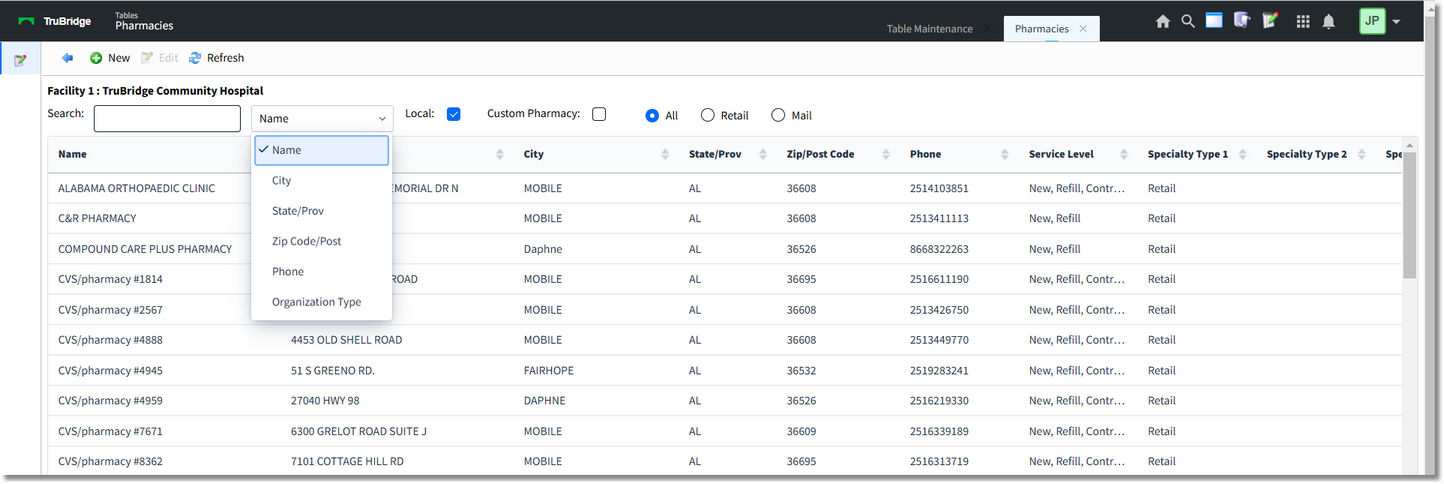Sort the City column arrows

click(665, 154)
